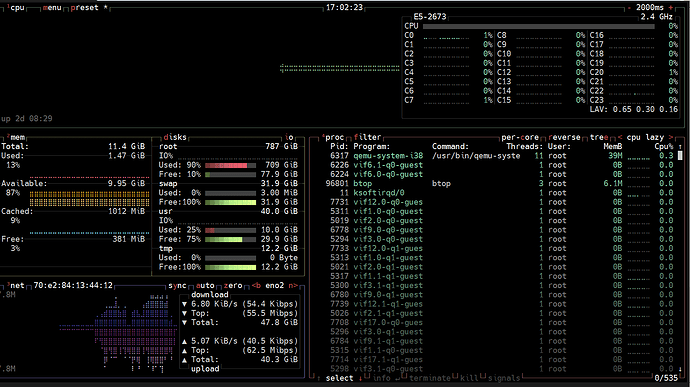Click the E5-2673 CPU name
Viewport: 690px width, 387px height.
(x=429, y=17)
